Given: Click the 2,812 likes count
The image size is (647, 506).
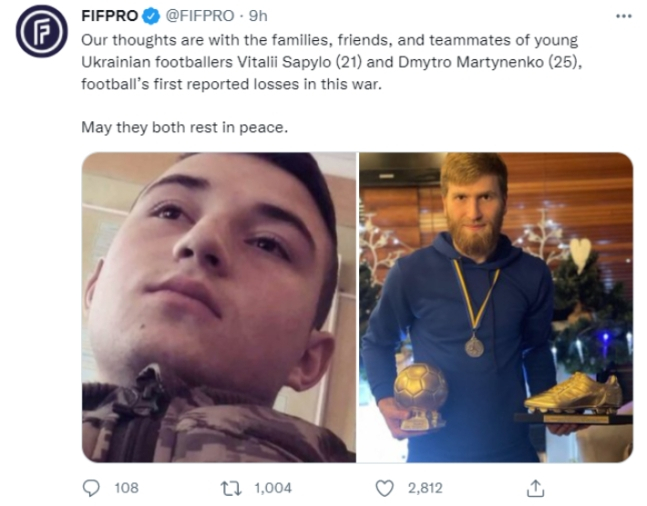Looking at the screenshot, I should click(425, 488).
